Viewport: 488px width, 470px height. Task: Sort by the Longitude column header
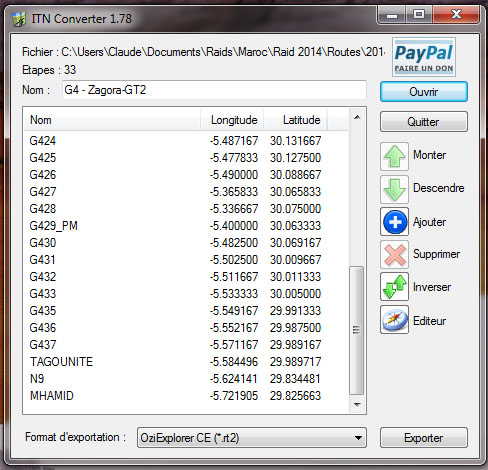pyautogui.click(x=232, y=120)
